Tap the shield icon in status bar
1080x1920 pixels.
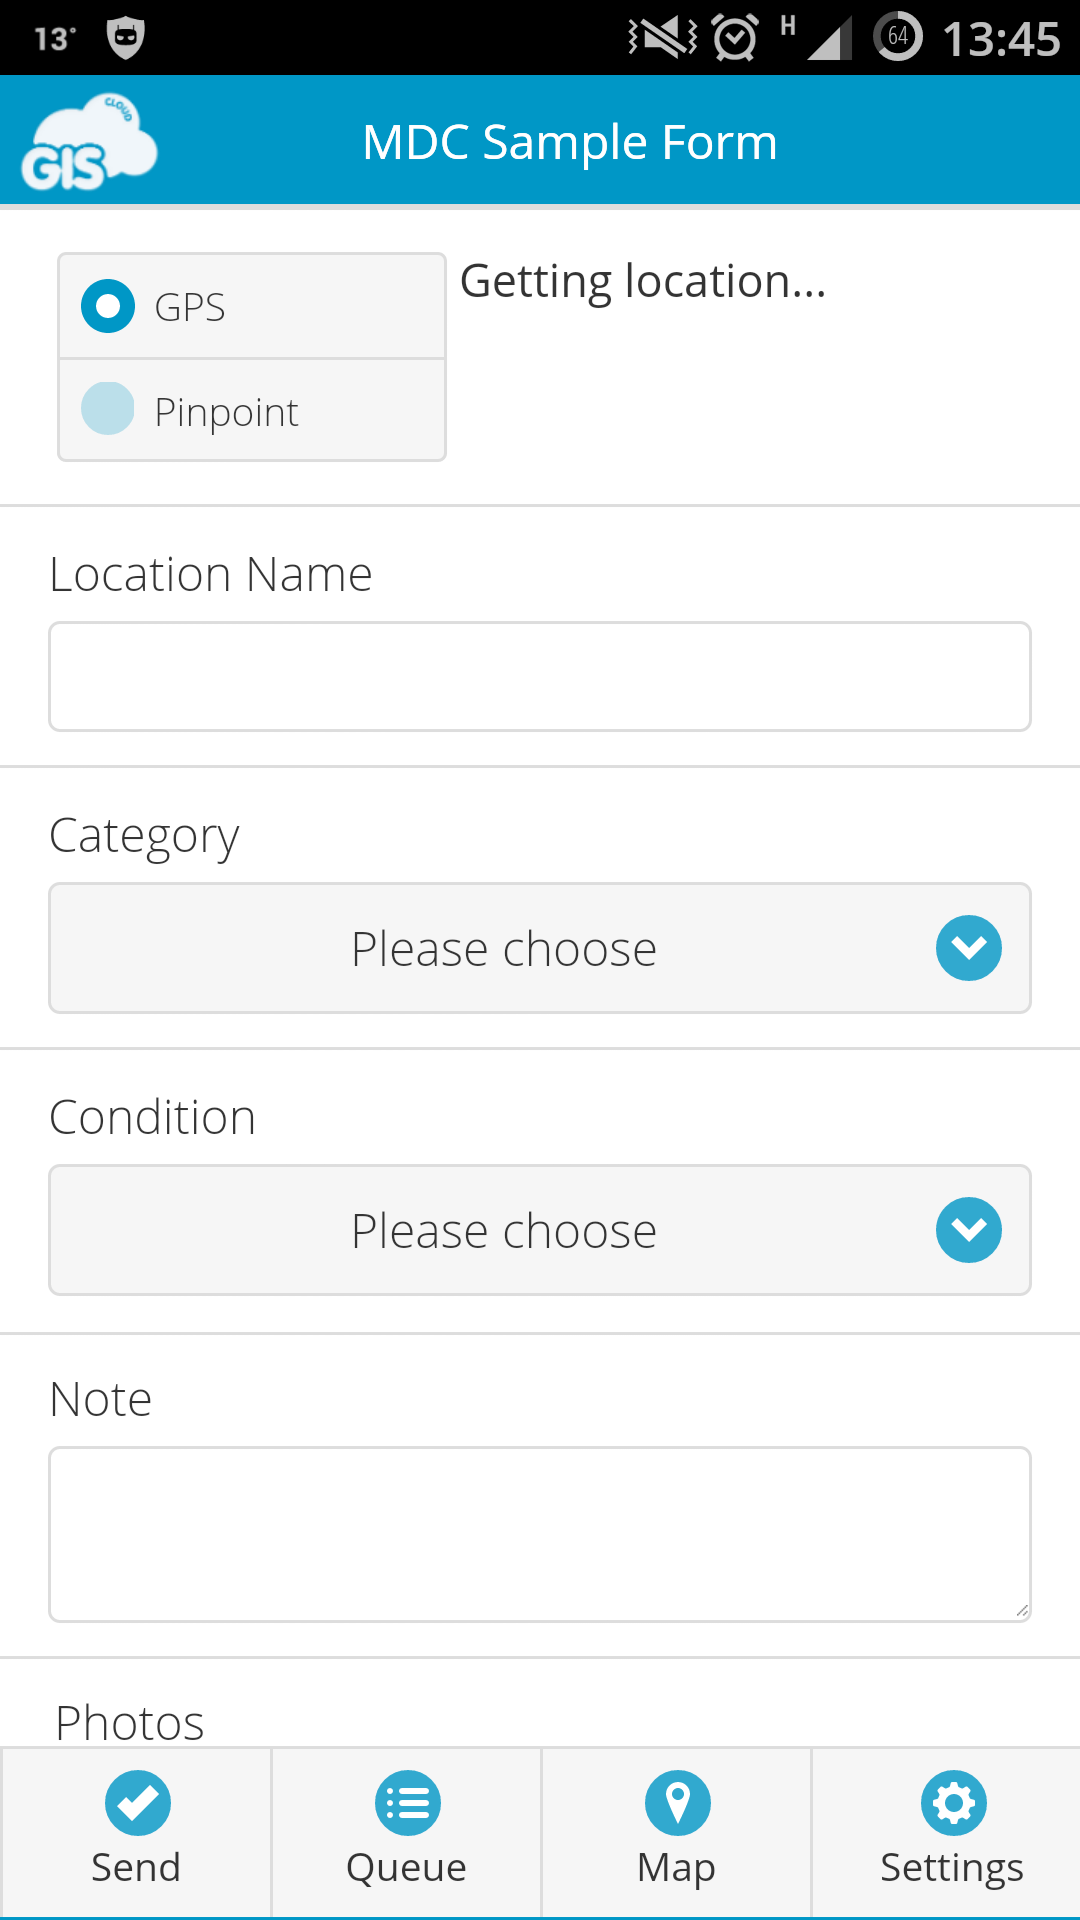(126, 38)
